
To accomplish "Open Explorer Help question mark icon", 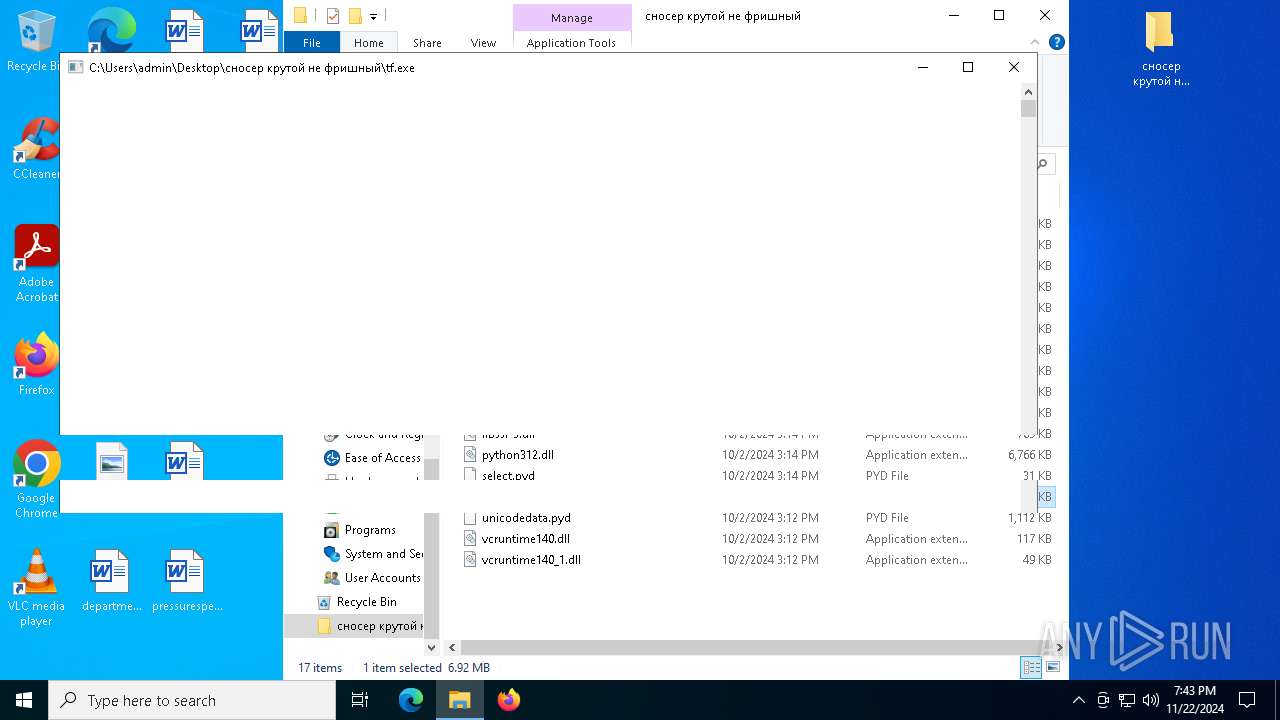I will [1057, 42].
